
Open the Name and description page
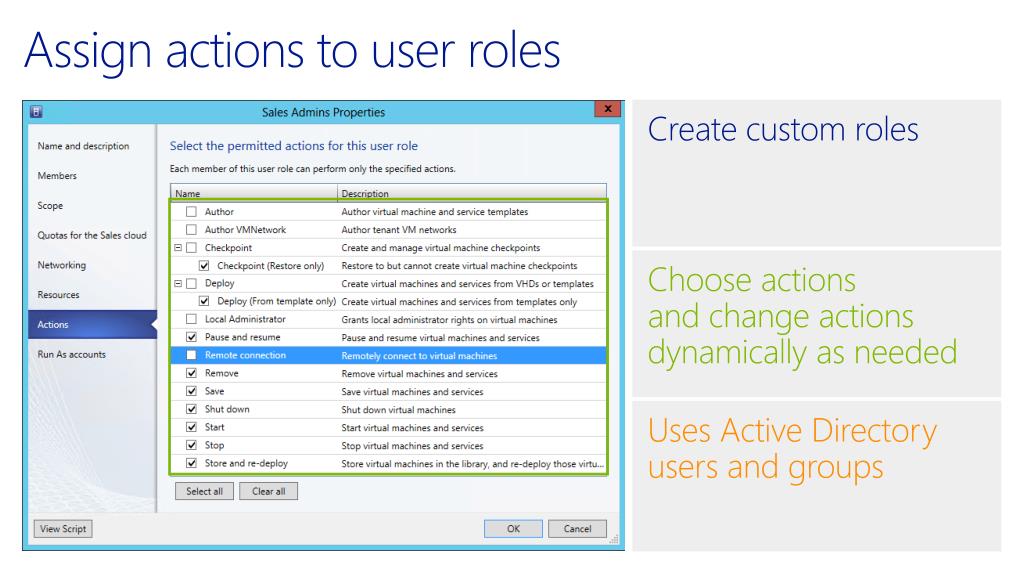click(84, 146)
